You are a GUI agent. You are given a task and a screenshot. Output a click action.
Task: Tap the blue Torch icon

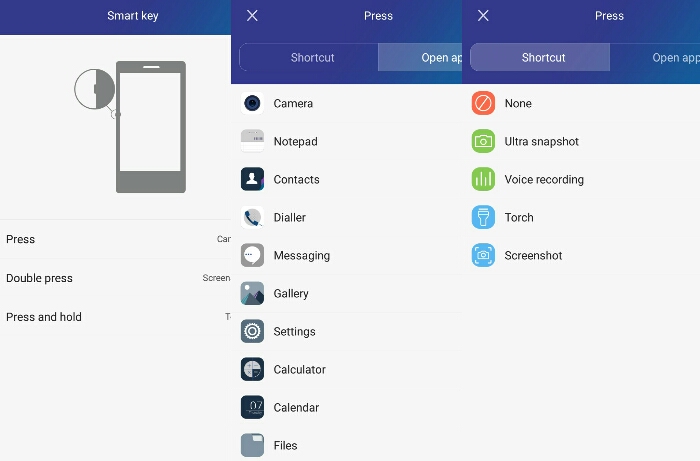[x=483, y=217]
